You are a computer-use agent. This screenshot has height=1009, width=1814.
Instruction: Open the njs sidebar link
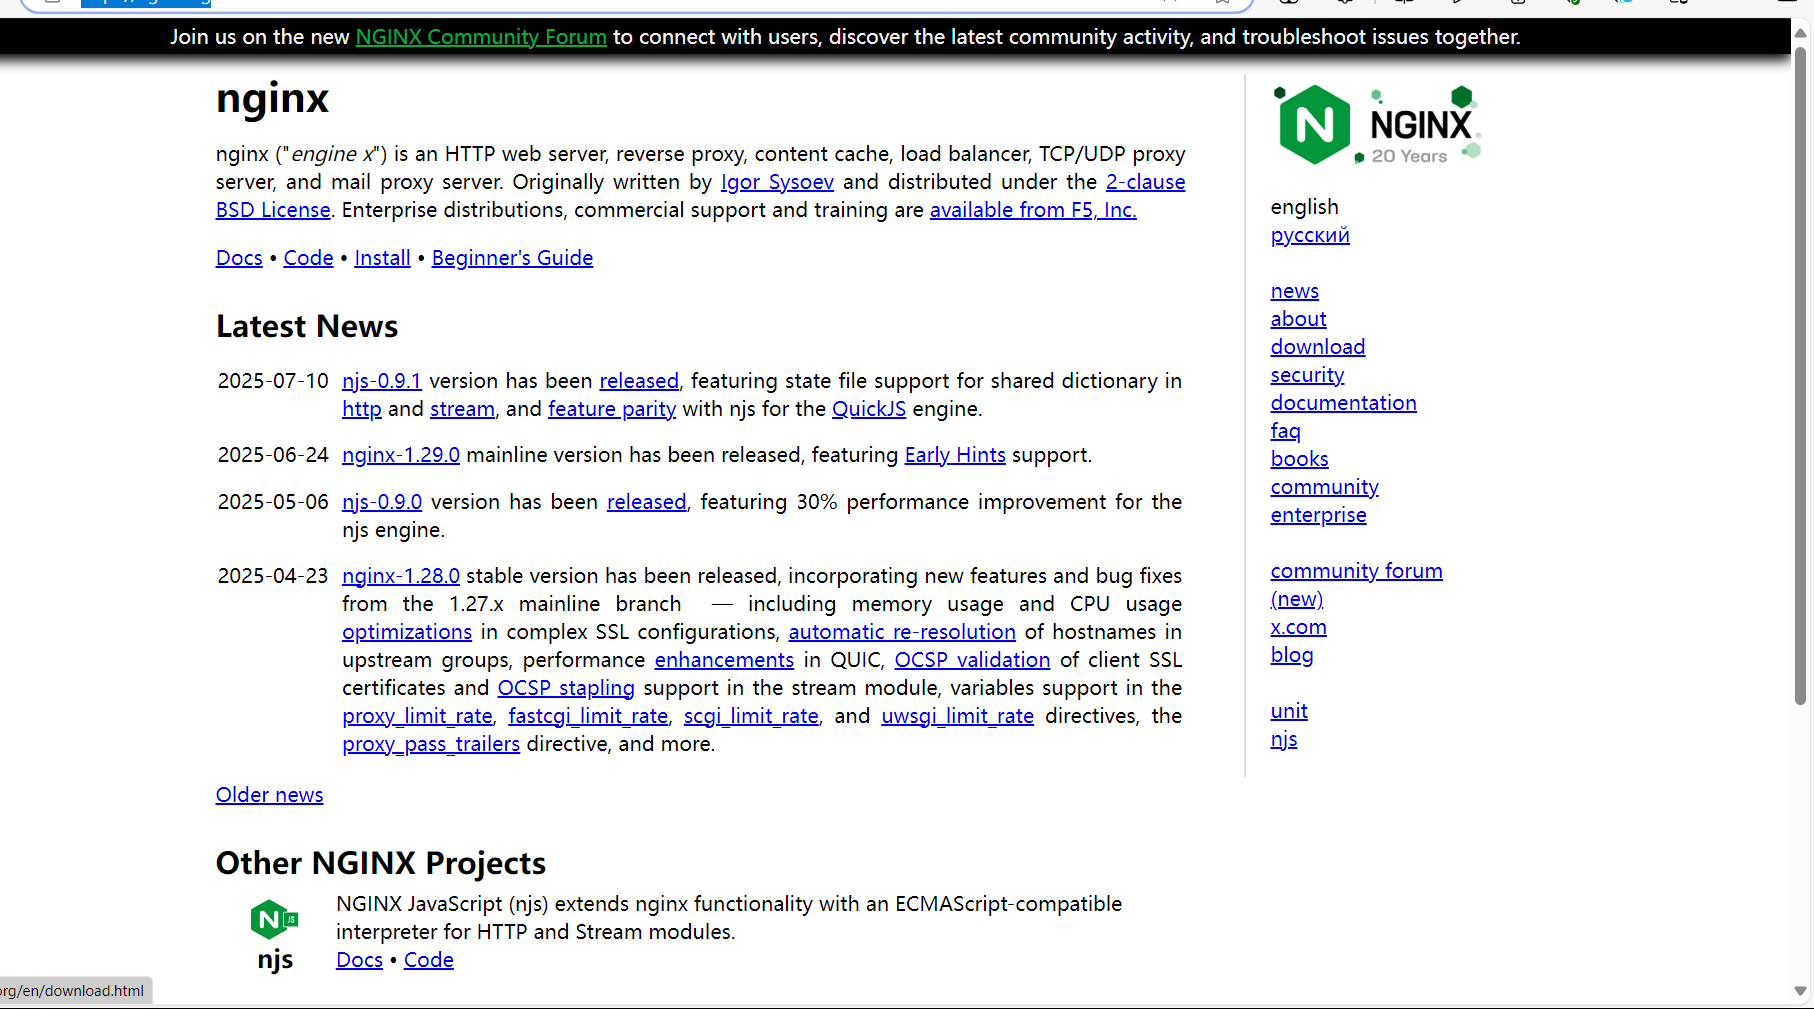1284,739
